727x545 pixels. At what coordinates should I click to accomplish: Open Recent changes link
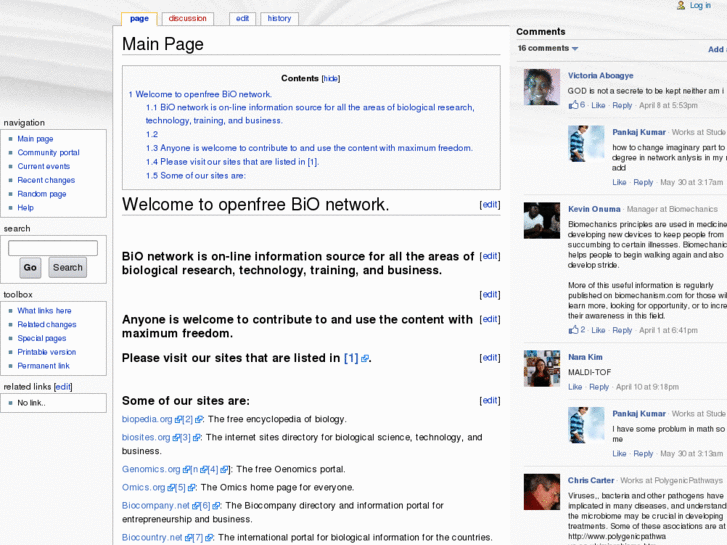pyautogui.click(x=46, y=180)
